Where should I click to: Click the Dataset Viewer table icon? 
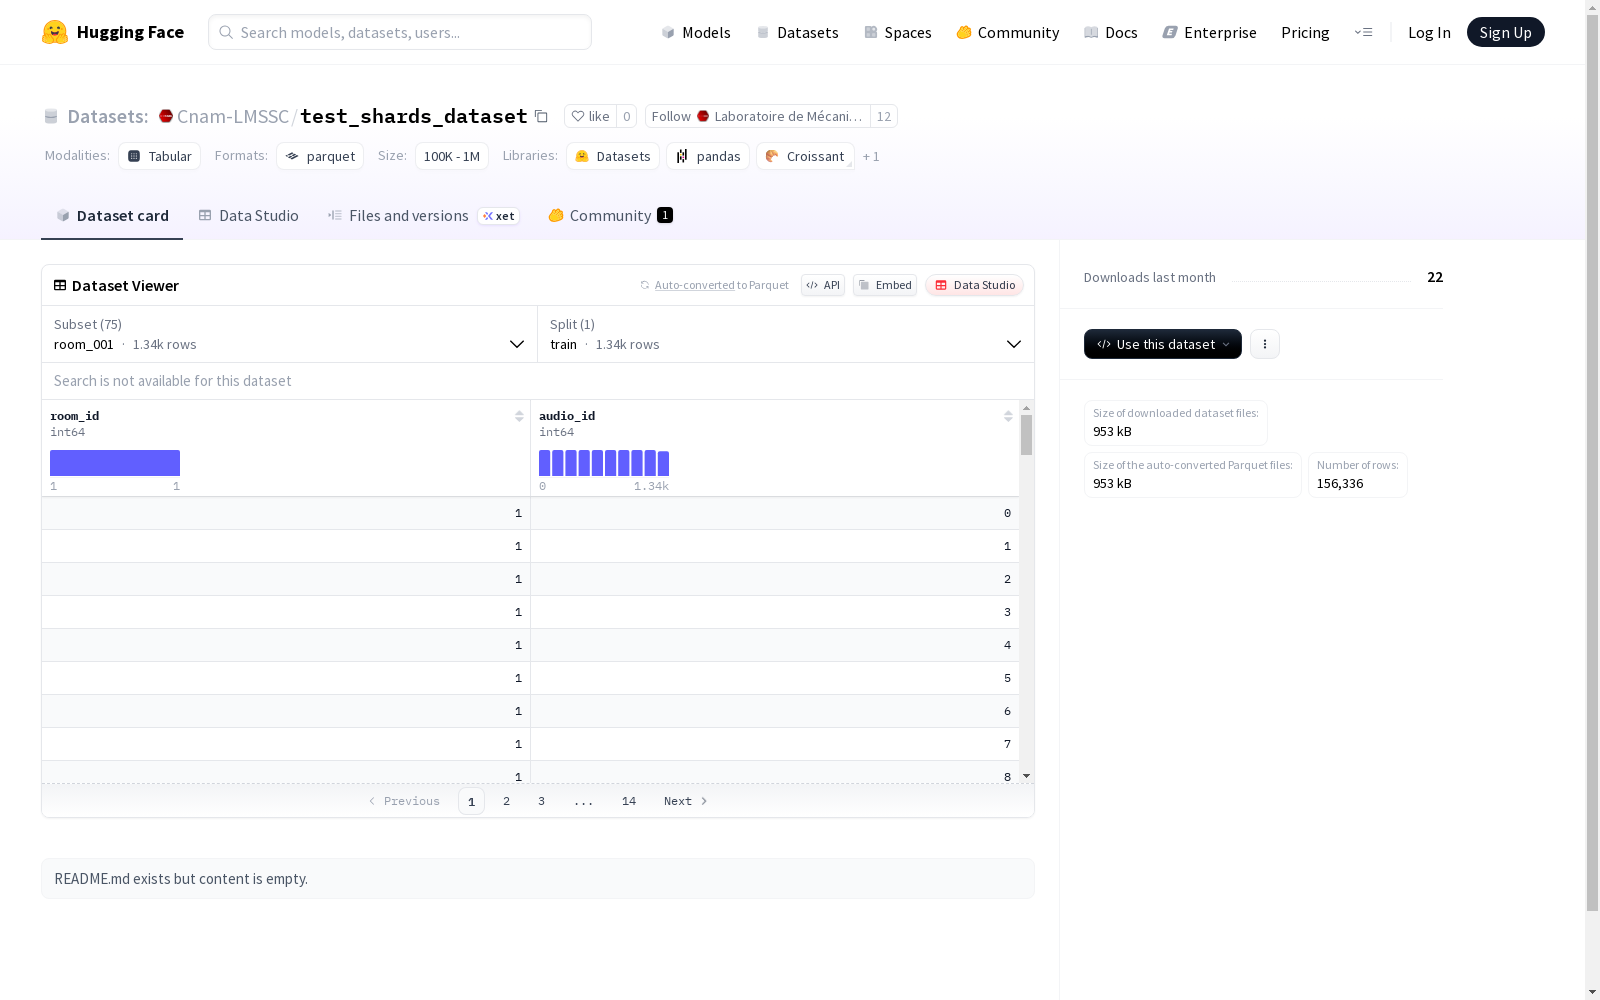coord(60,285)
